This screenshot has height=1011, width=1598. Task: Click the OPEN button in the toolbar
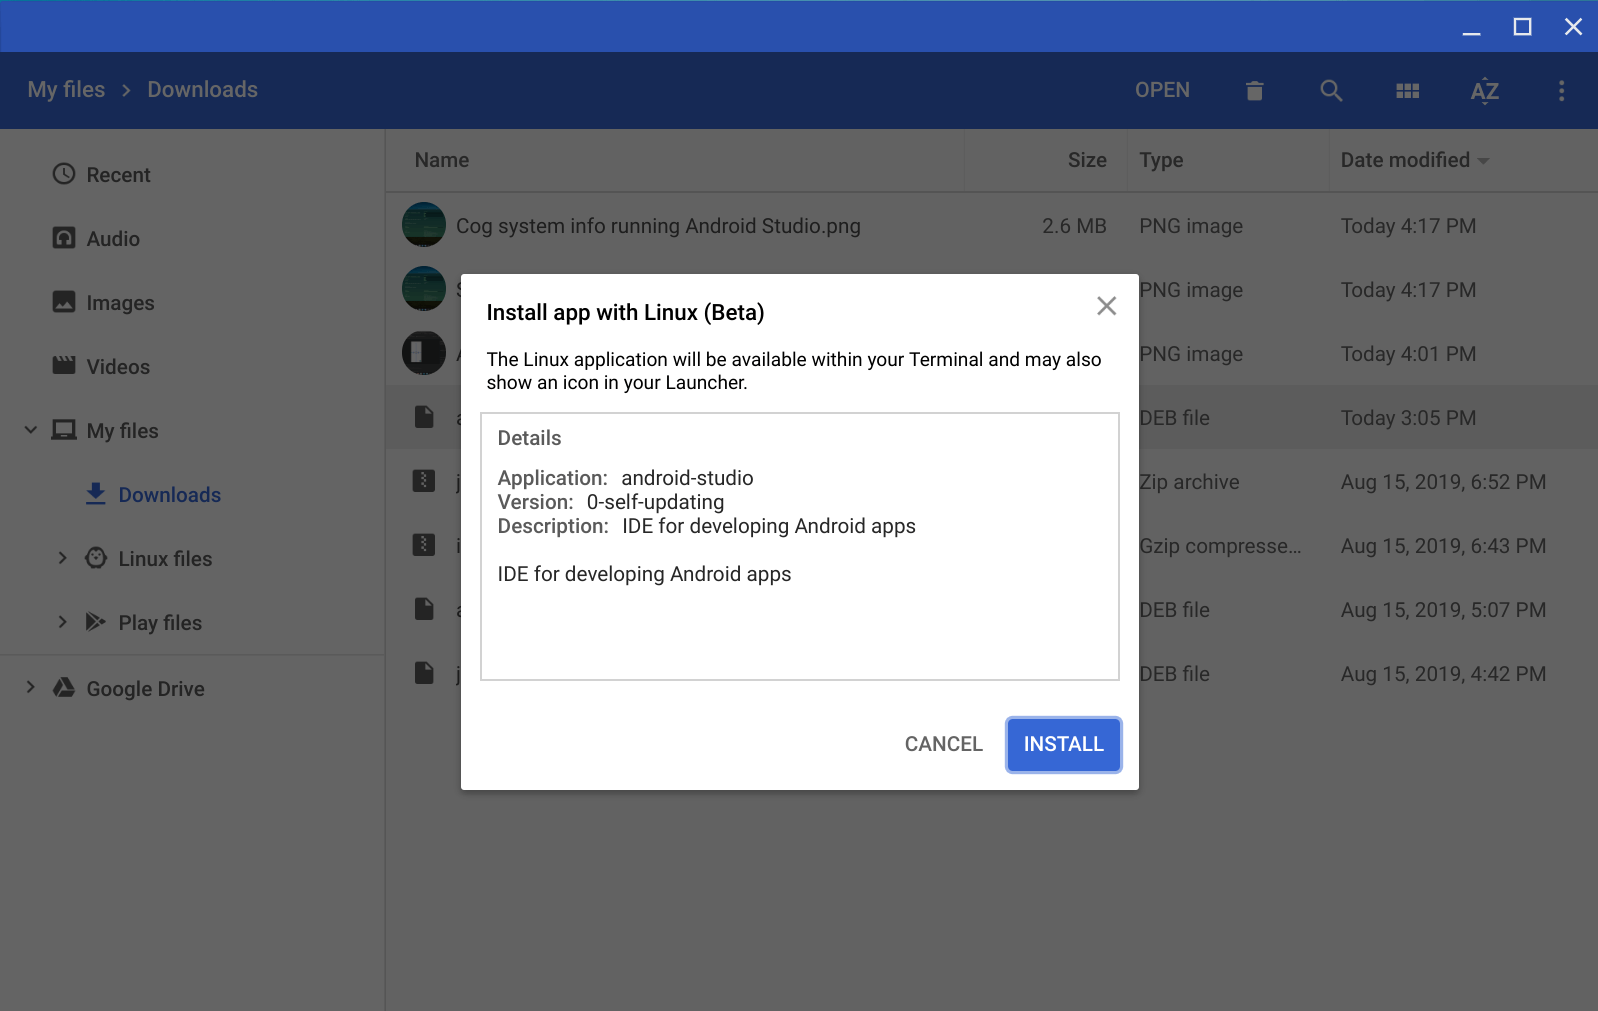tap(1162, 90)
